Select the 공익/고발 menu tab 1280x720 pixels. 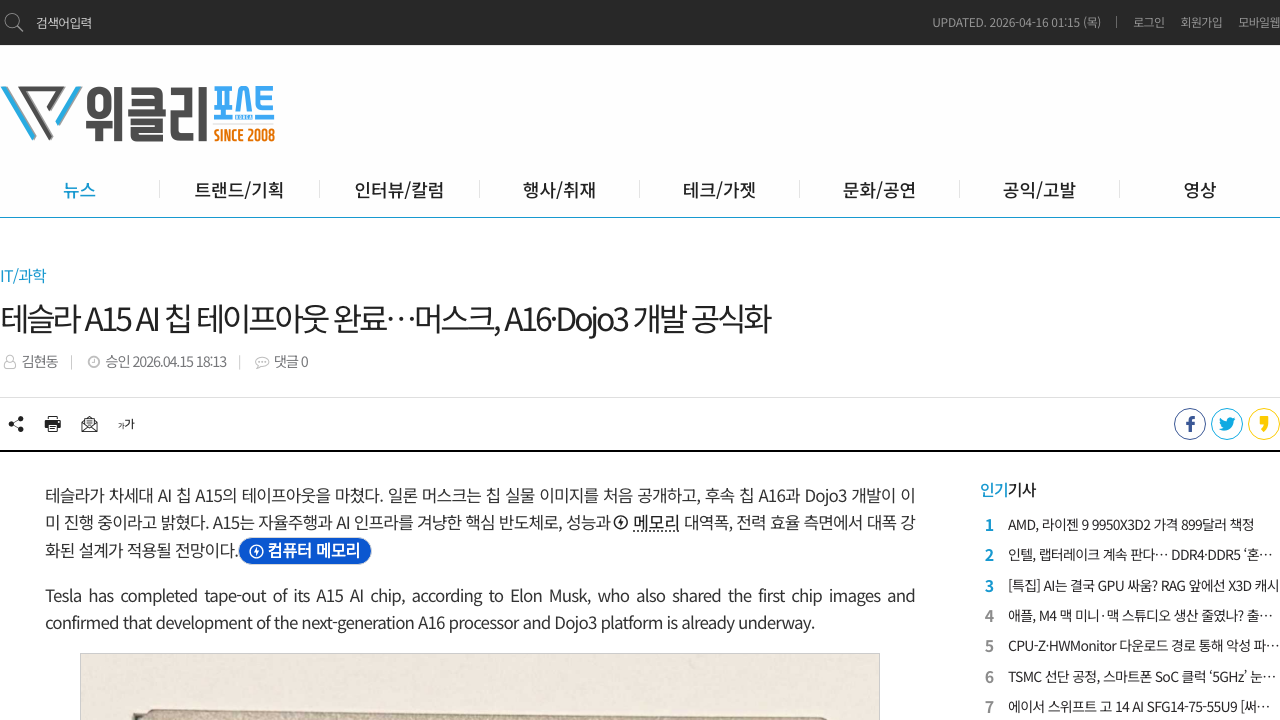click(x=1039, y=190)
